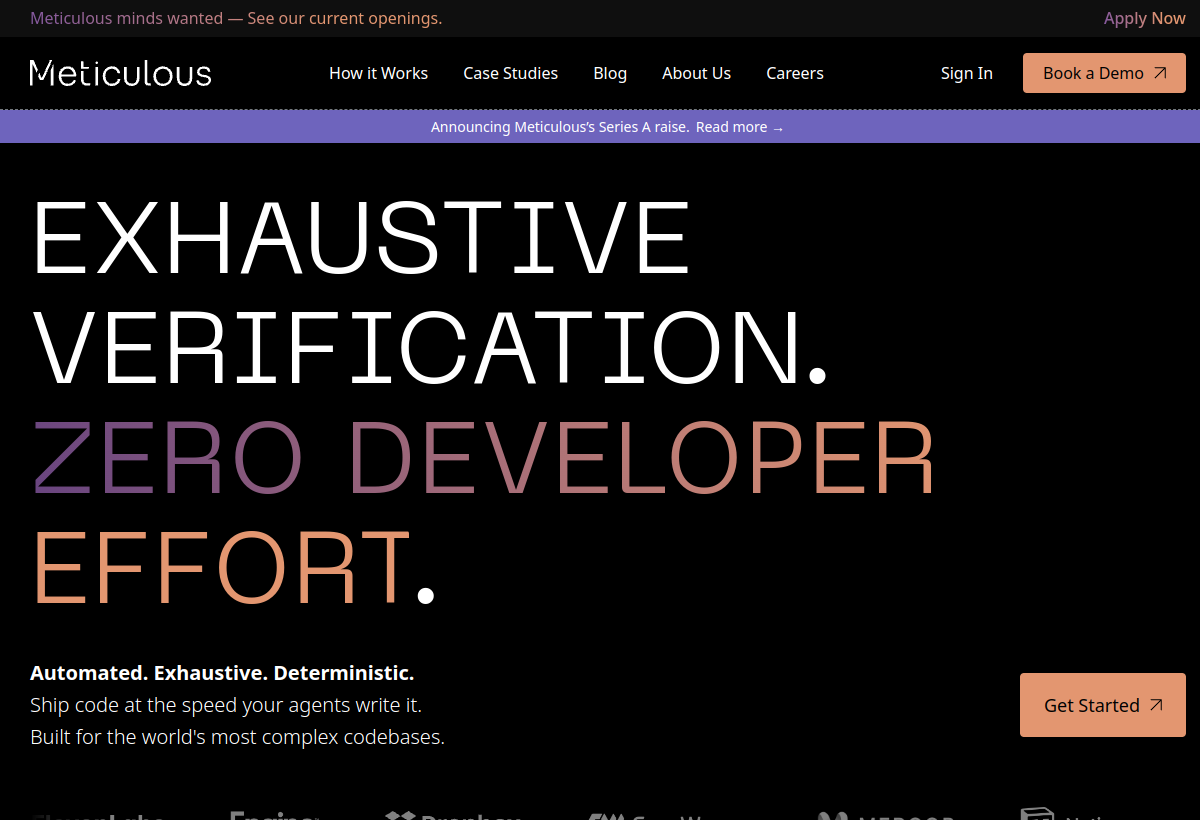Click the 'EXHAUSTIVE VERIFICATION.' headline
This screenshot has width=1200, height=820.
pyautogui.click(x=430, y=292)
